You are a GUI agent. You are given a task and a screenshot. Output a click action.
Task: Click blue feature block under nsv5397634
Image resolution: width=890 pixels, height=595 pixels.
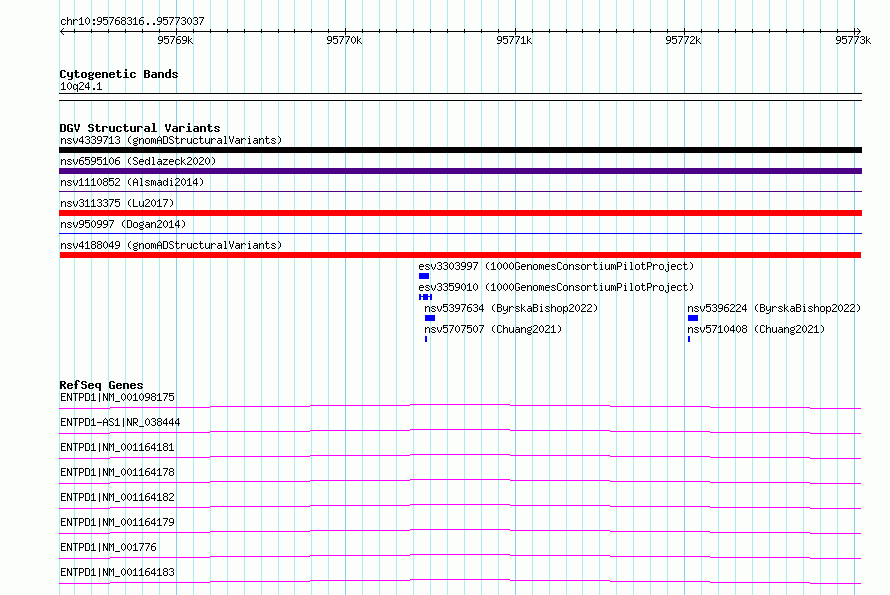[x=430, y=318]
